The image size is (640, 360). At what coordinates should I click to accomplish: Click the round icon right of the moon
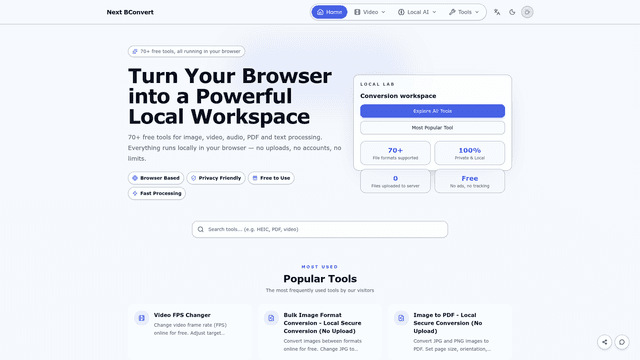(x=527, y=12)
